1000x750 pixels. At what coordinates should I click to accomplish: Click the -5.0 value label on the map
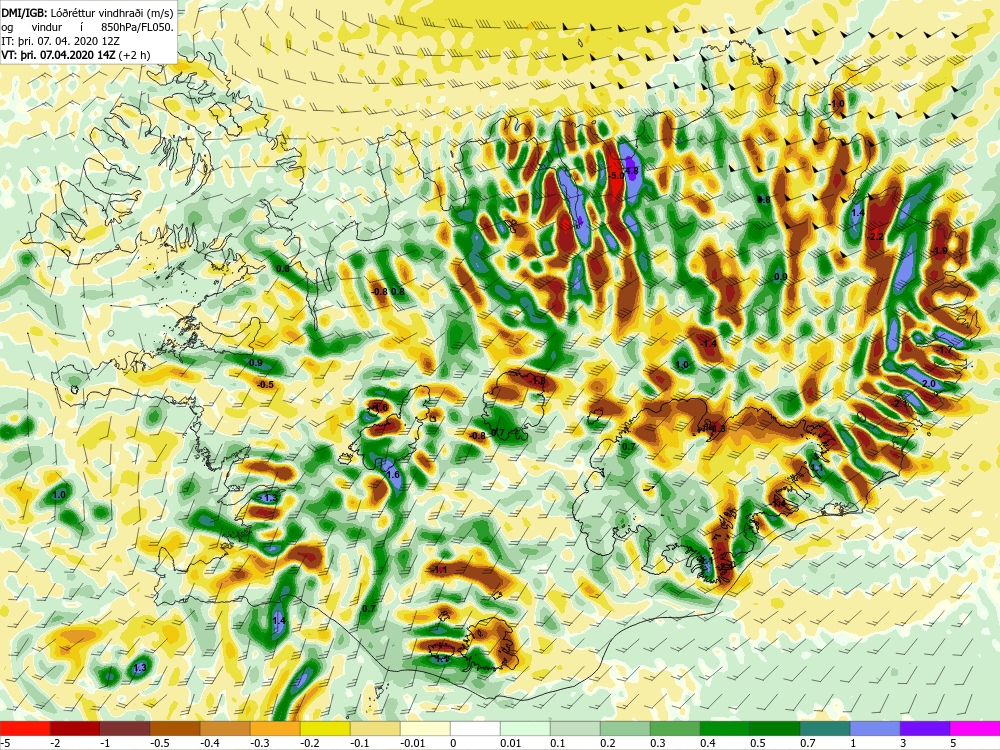616,175
